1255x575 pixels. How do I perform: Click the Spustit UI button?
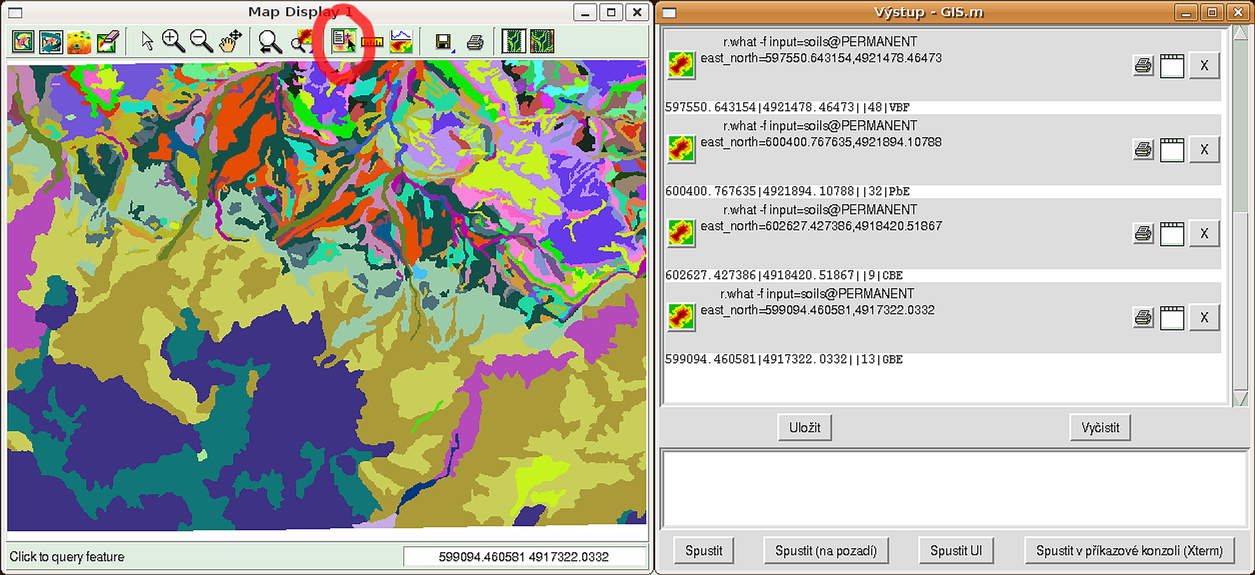click(955, 550)
